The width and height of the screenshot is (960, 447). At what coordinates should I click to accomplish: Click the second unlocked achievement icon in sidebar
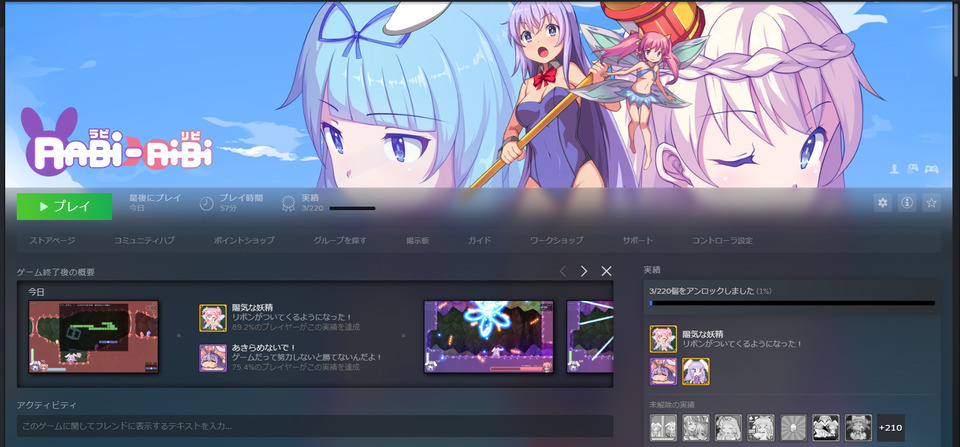[663, 372]
